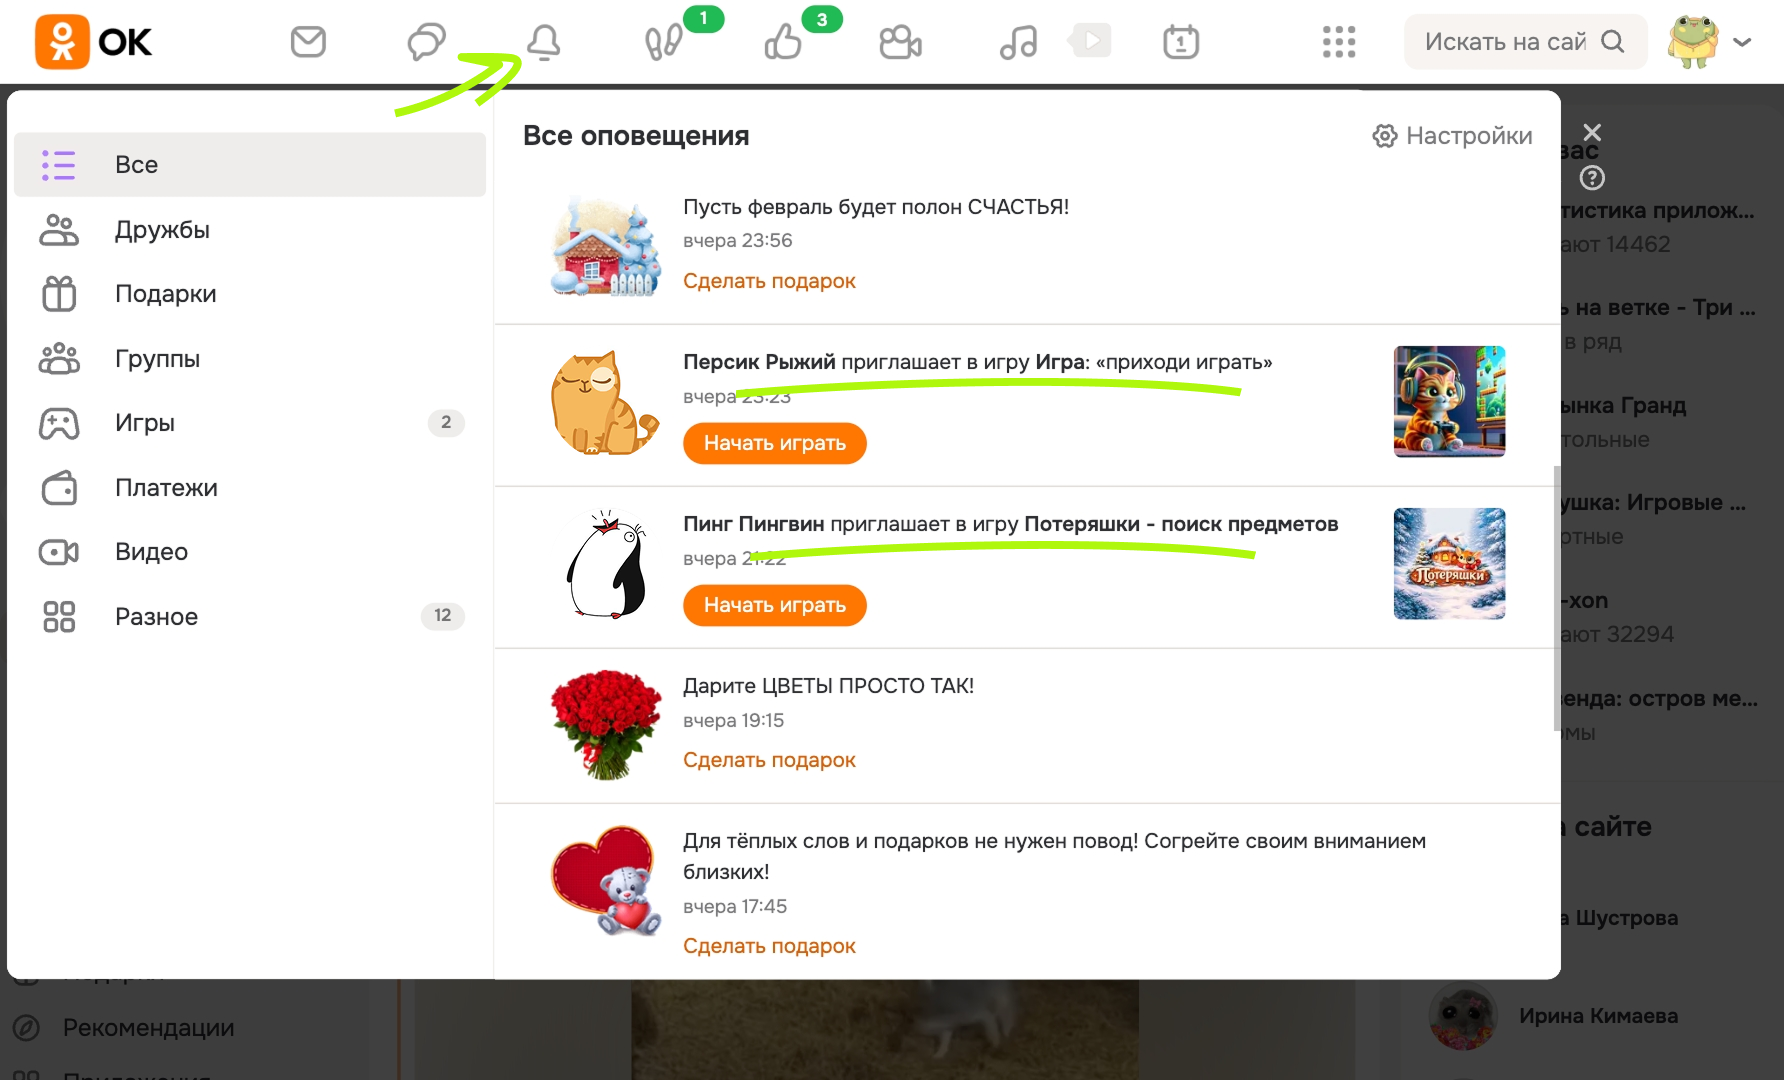Open the video camera icon in header
The width and height of the screenshot is (1784, 1080).
(x=900, y=42)
